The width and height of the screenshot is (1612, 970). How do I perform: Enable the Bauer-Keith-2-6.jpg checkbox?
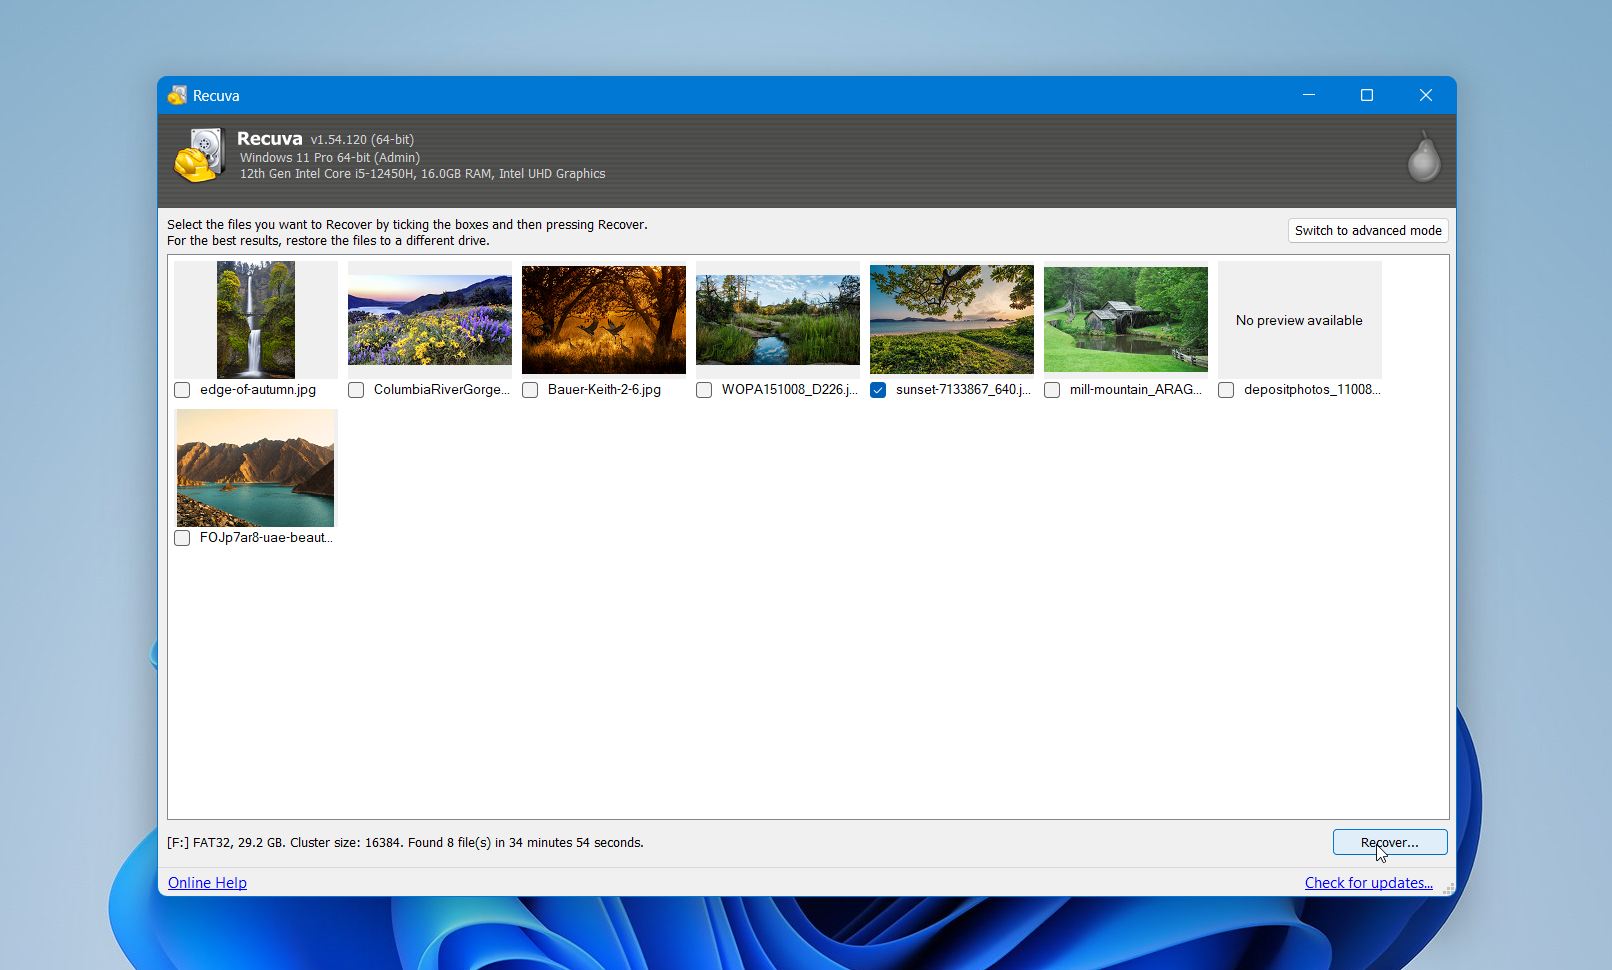coord(530,390)
